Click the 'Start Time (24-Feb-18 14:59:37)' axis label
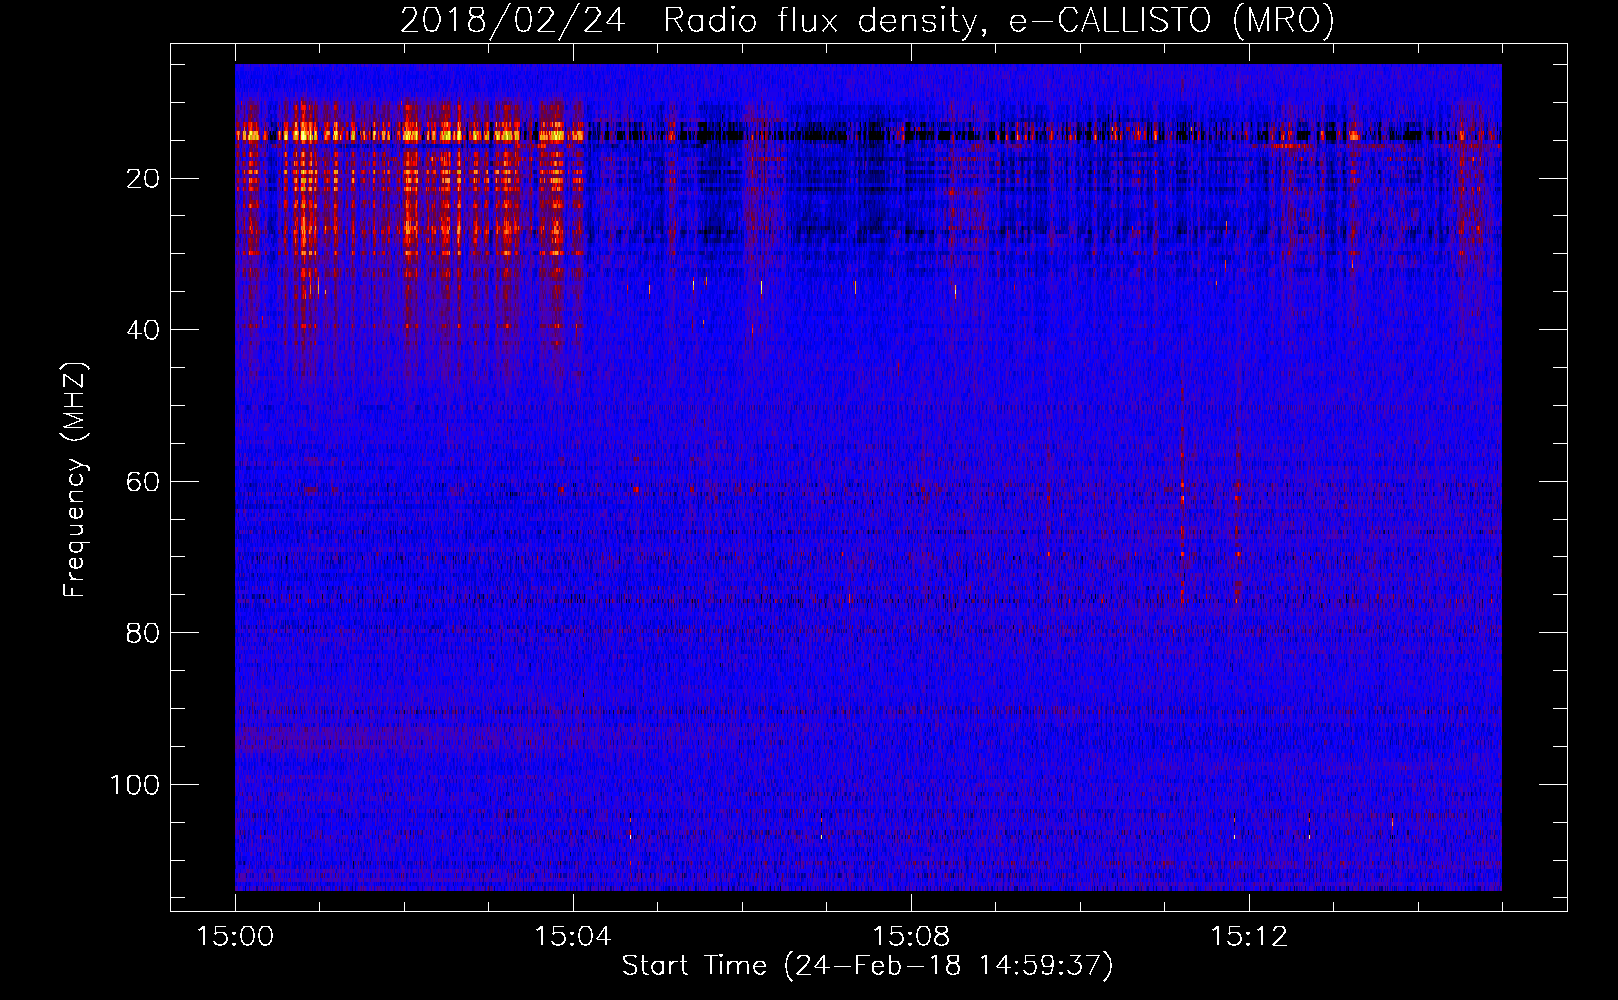Viewport: 1618px width, 1000px height. coord(867,966)
